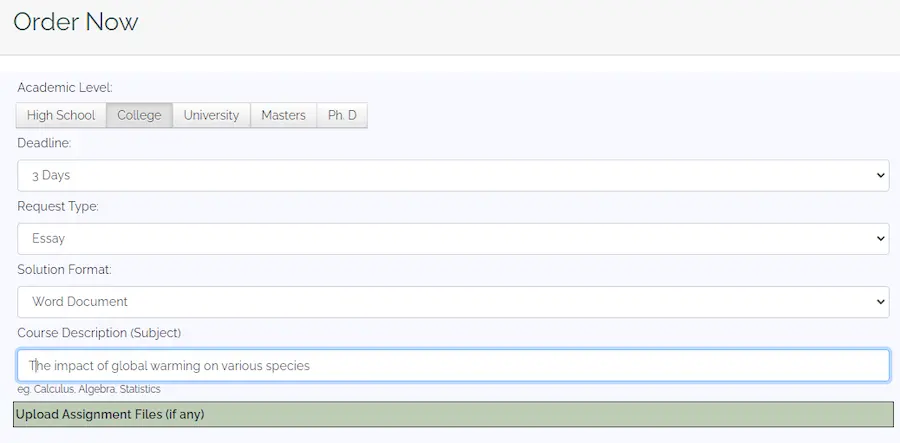Viewport: 900px width, 443px height.
Task: Open the Deadline dropdown showing 3 Days
Action: point(453,176)
